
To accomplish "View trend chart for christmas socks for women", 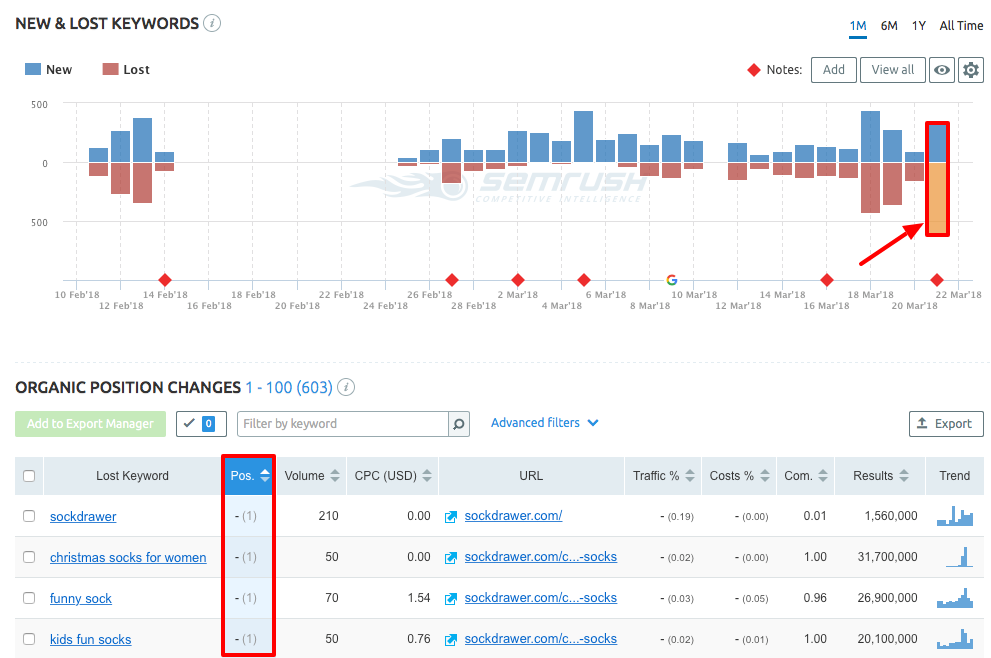I will click(959, 557).
